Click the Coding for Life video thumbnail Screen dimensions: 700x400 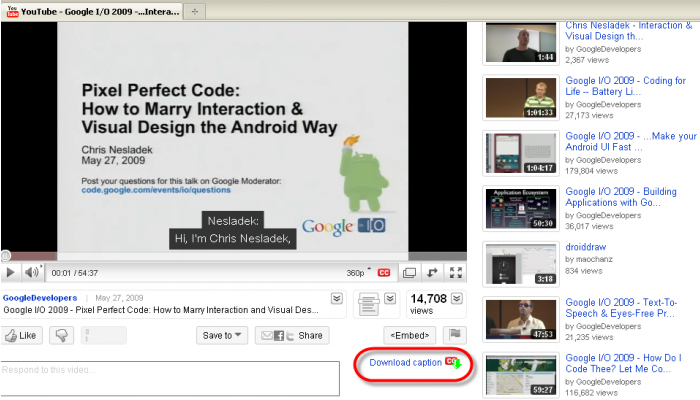click(x=521, y=98)
